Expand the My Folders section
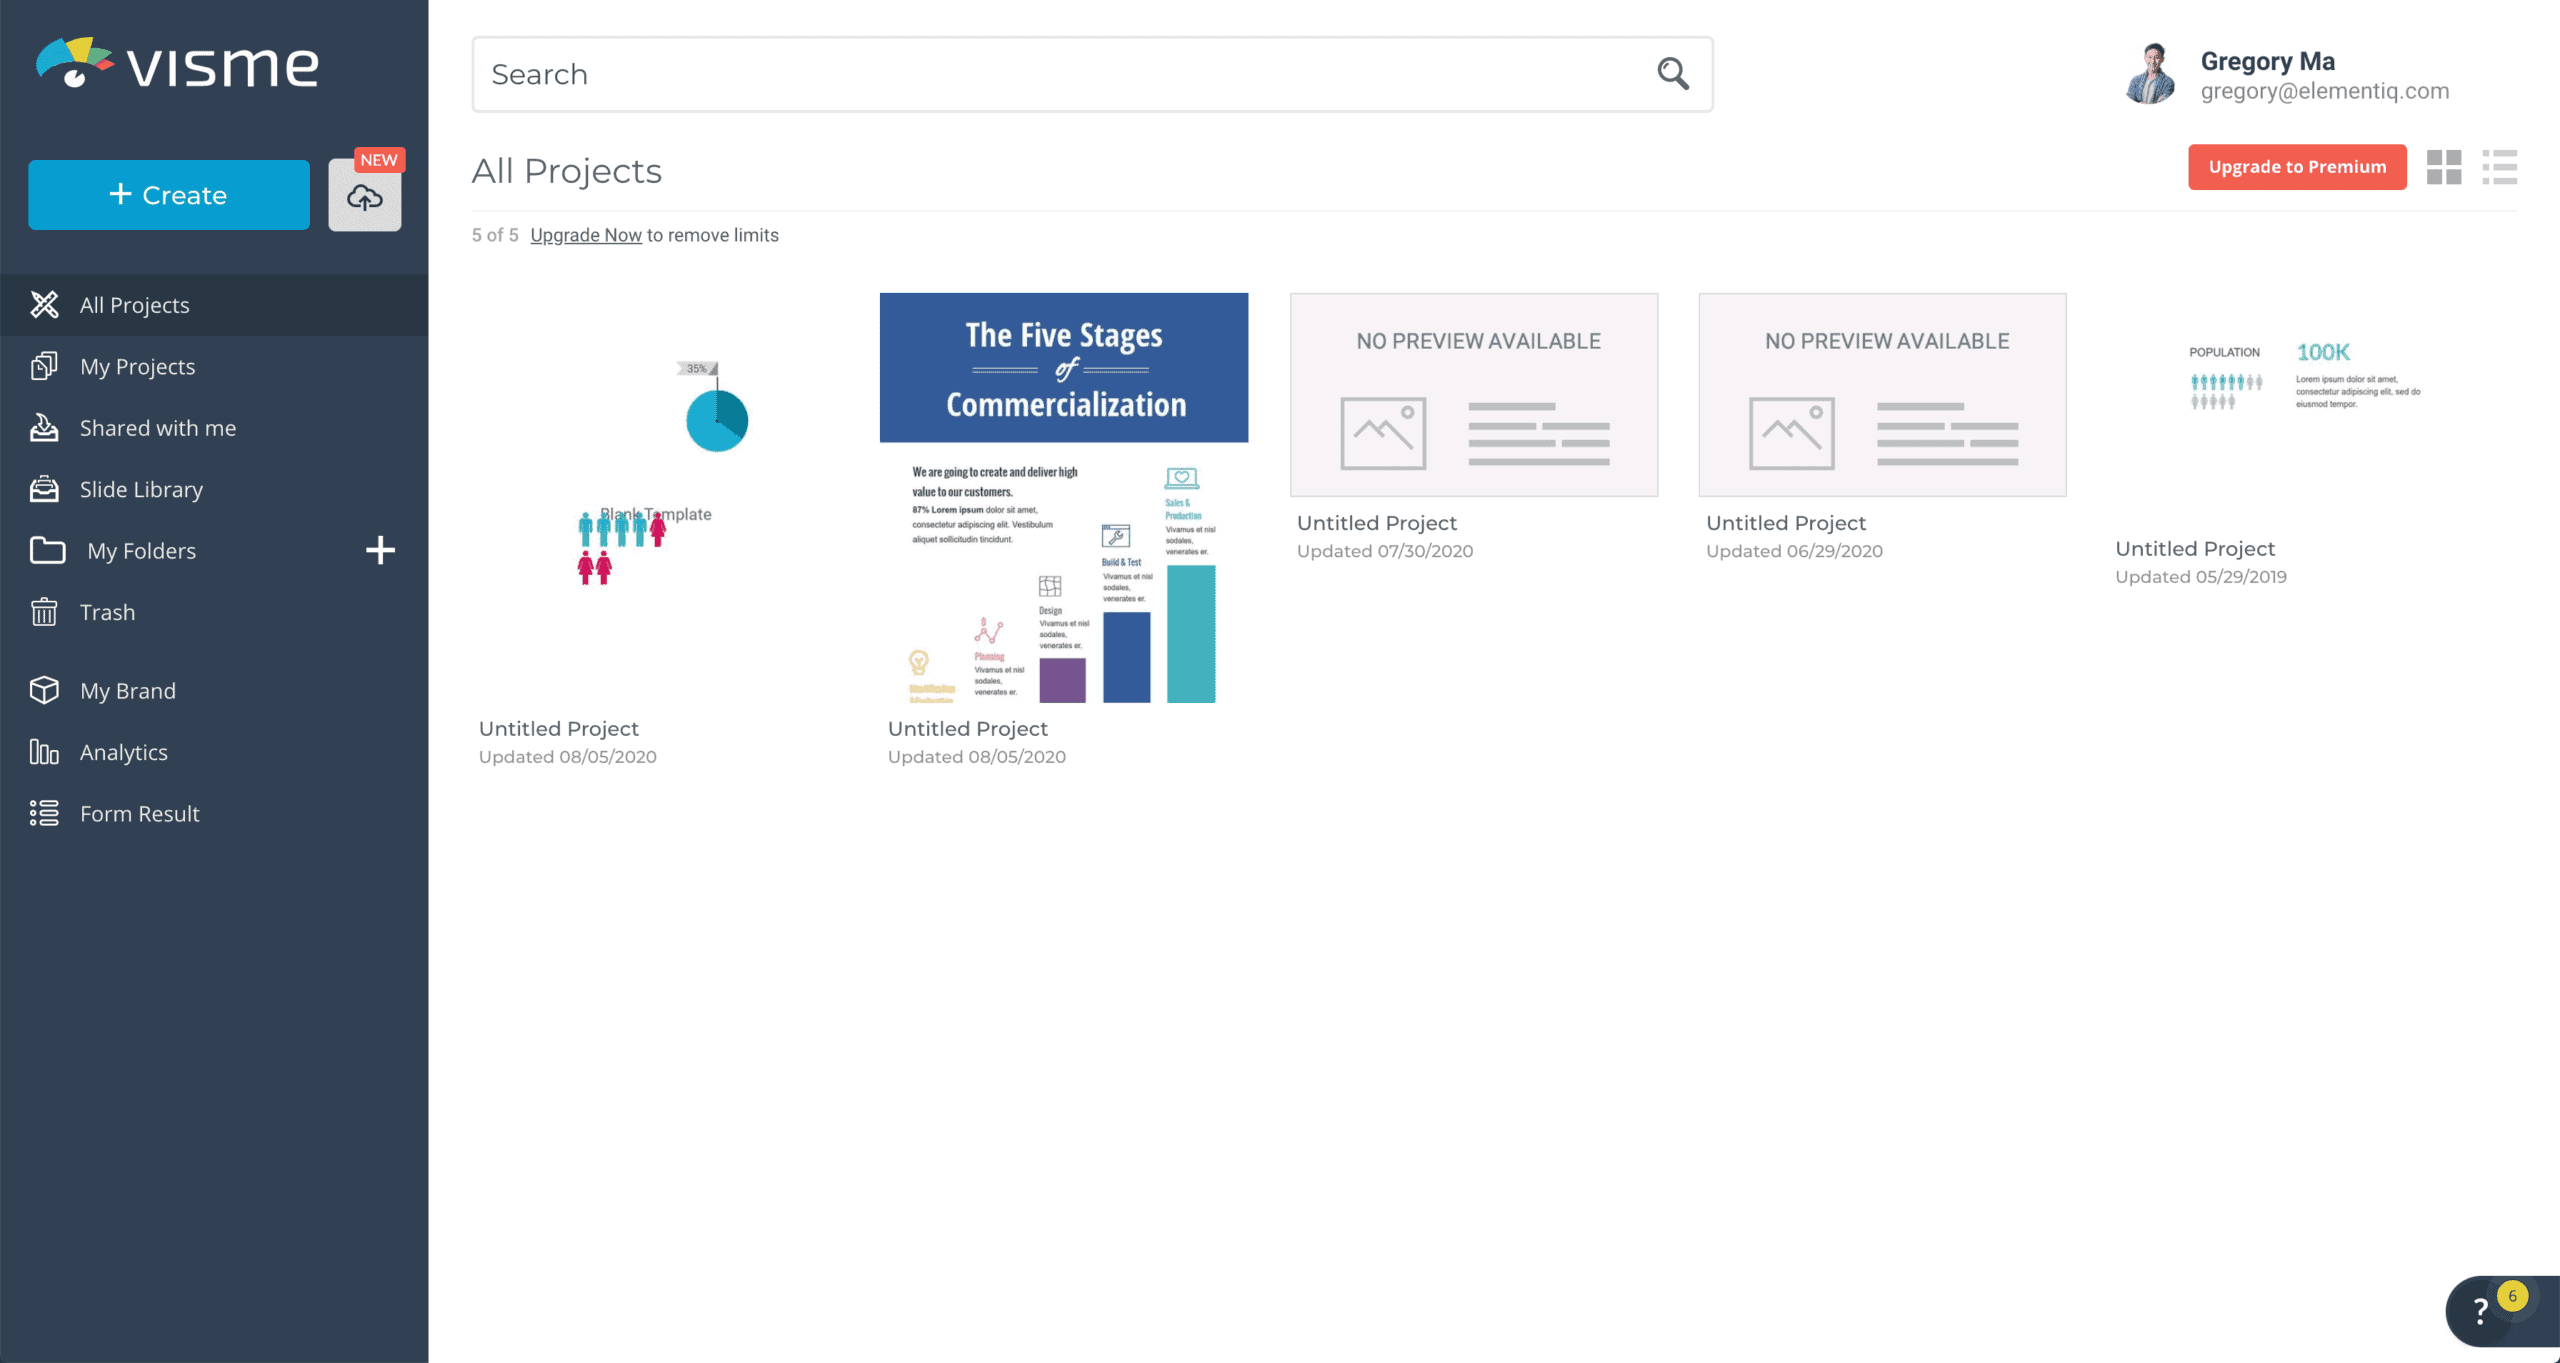 [140, 550]
